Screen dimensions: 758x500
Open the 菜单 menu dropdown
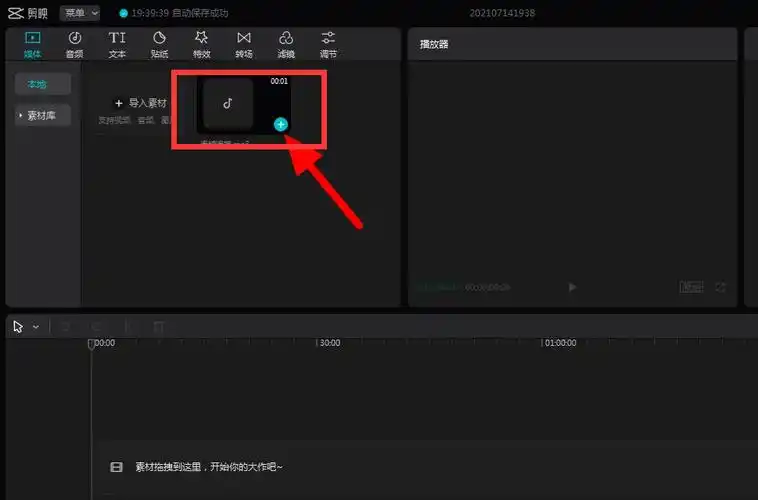click(80, 13)
